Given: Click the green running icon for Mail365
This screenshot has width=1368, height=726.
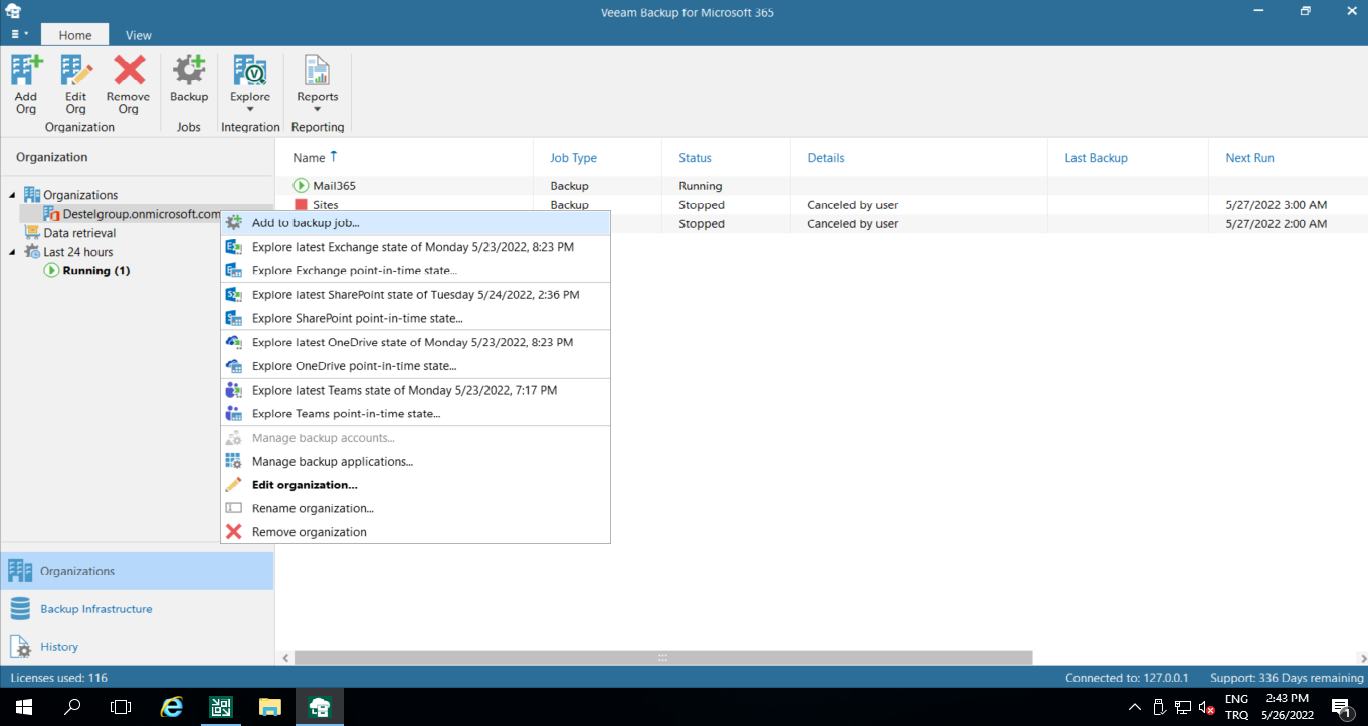Looking at the screenshot, I should tap(301, 186).
